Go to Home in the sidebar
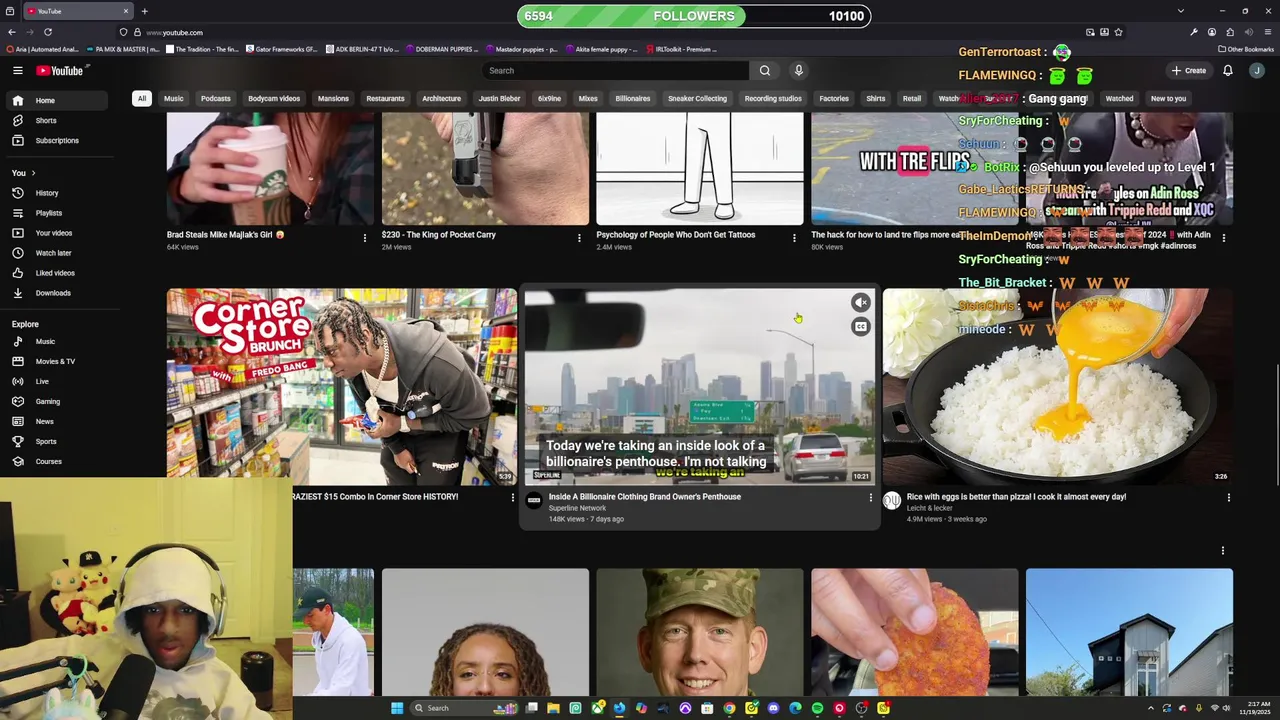Screen dimensions: 1280x720 [55, 101]
